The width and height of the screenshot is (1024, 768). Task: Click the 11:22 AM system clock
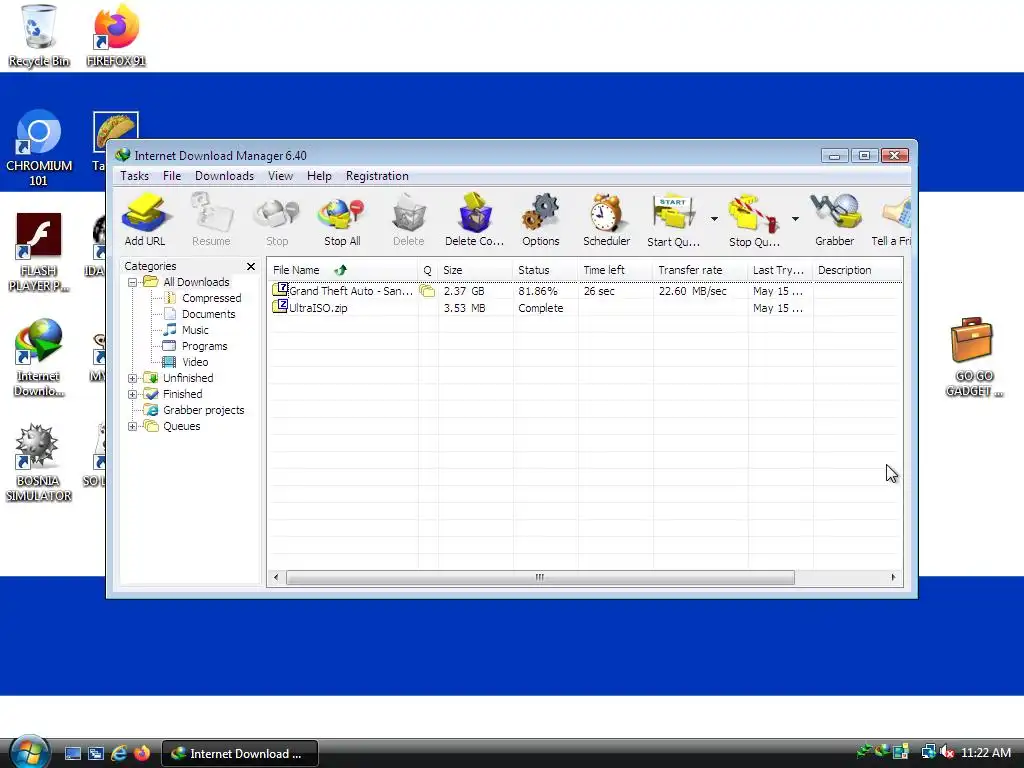click(x=986, y=752)
